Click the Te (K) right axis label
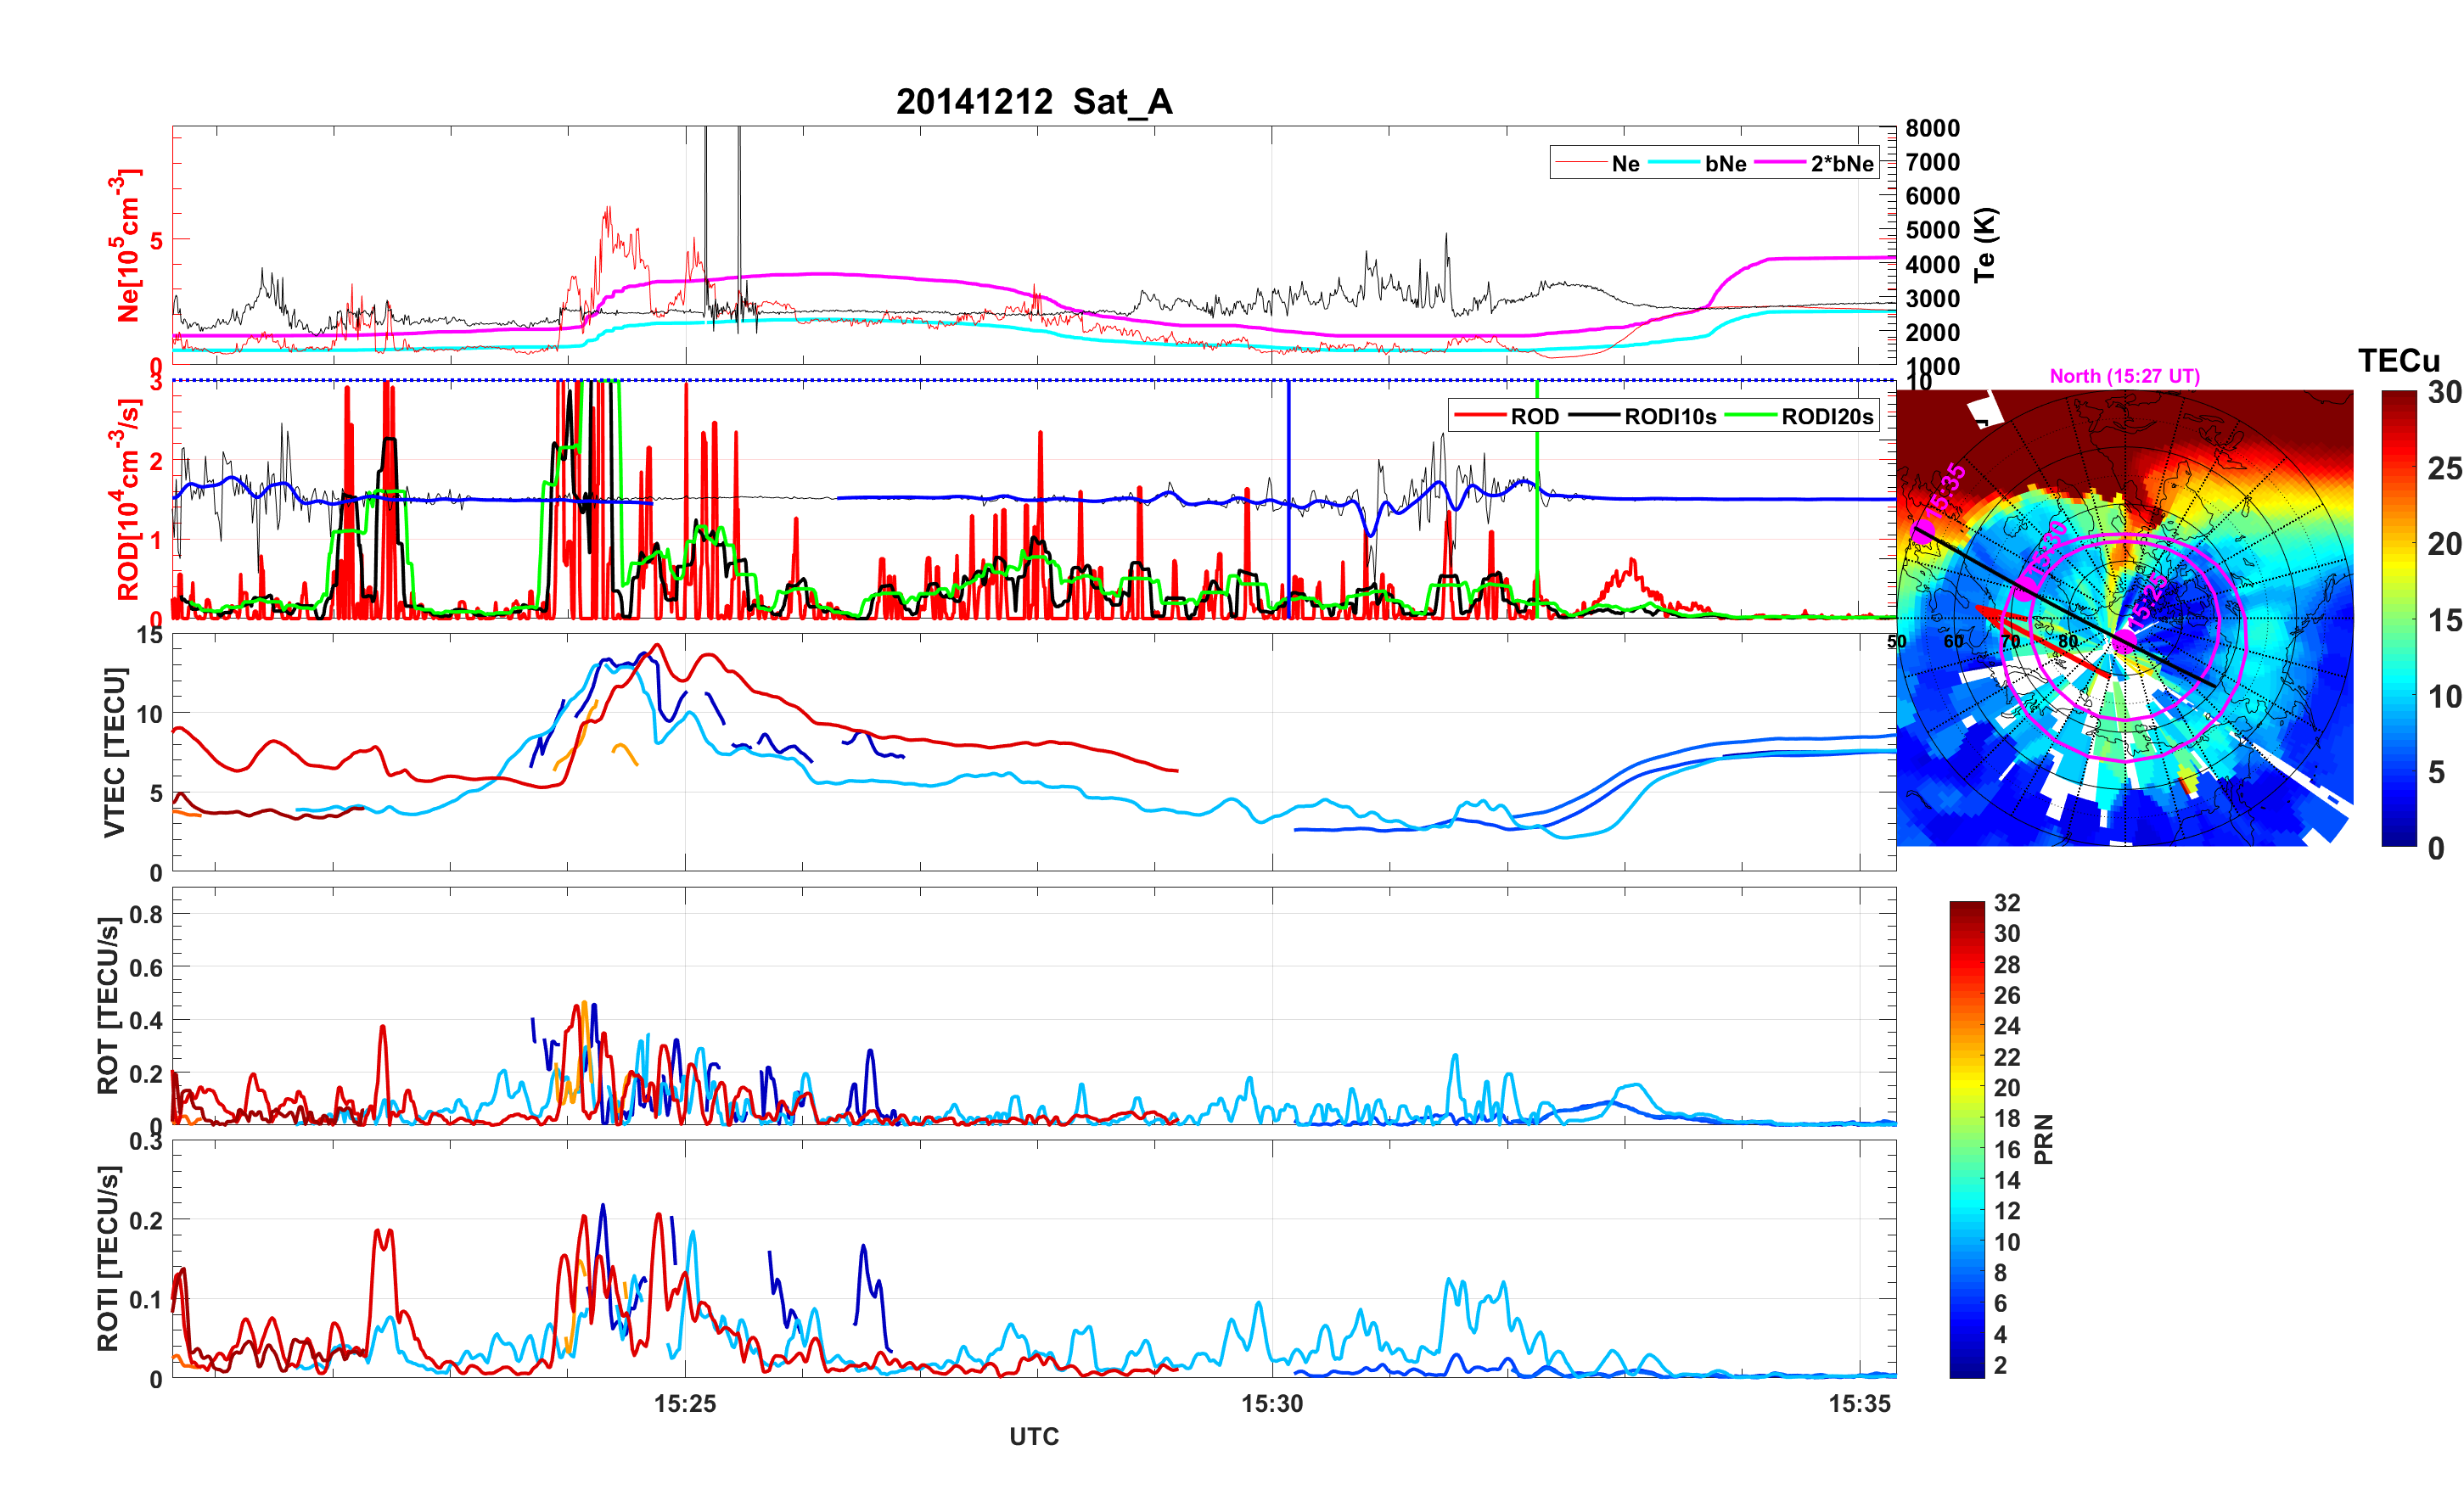 [x=1985, y=245]
